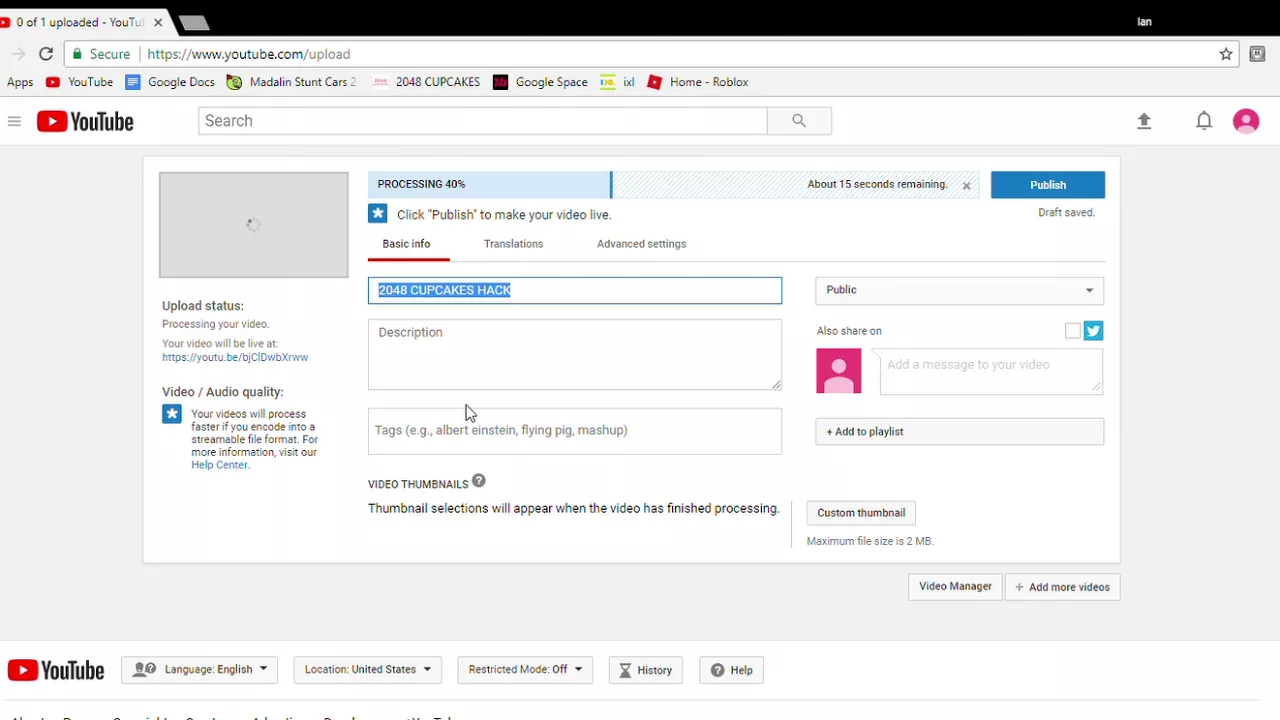Open the Public privacy dropdown

pyautogui.click(x=960, y=290)
